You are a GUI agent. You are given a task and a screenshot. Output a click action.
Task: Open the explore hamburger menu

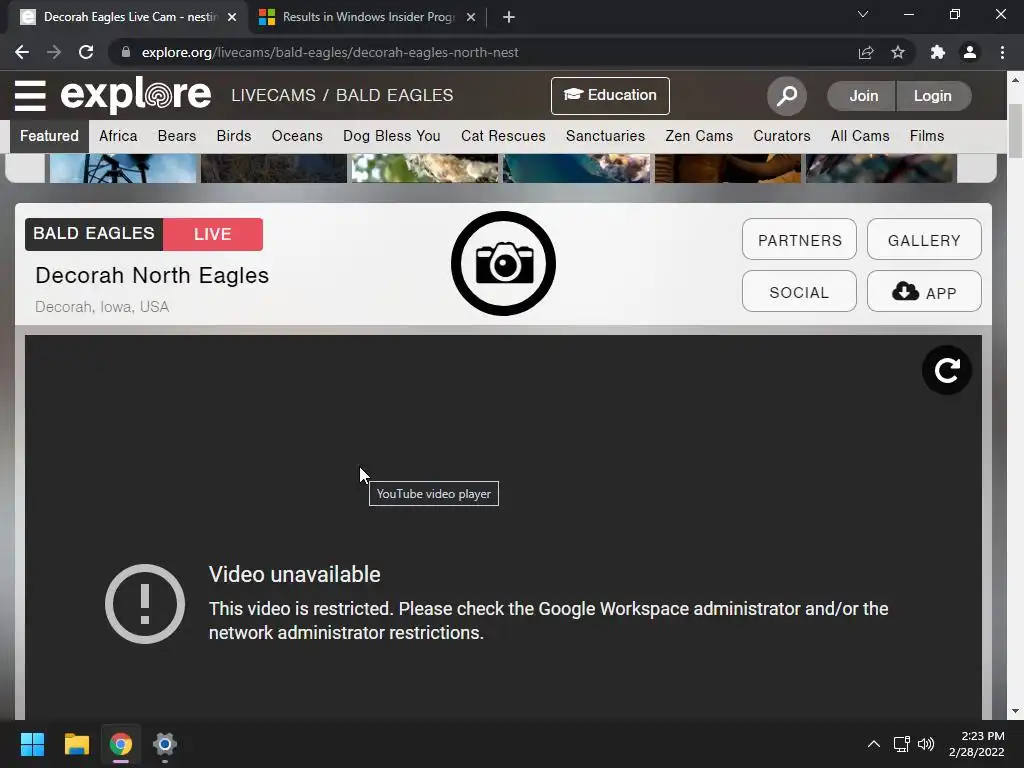[x=30, y=95]
